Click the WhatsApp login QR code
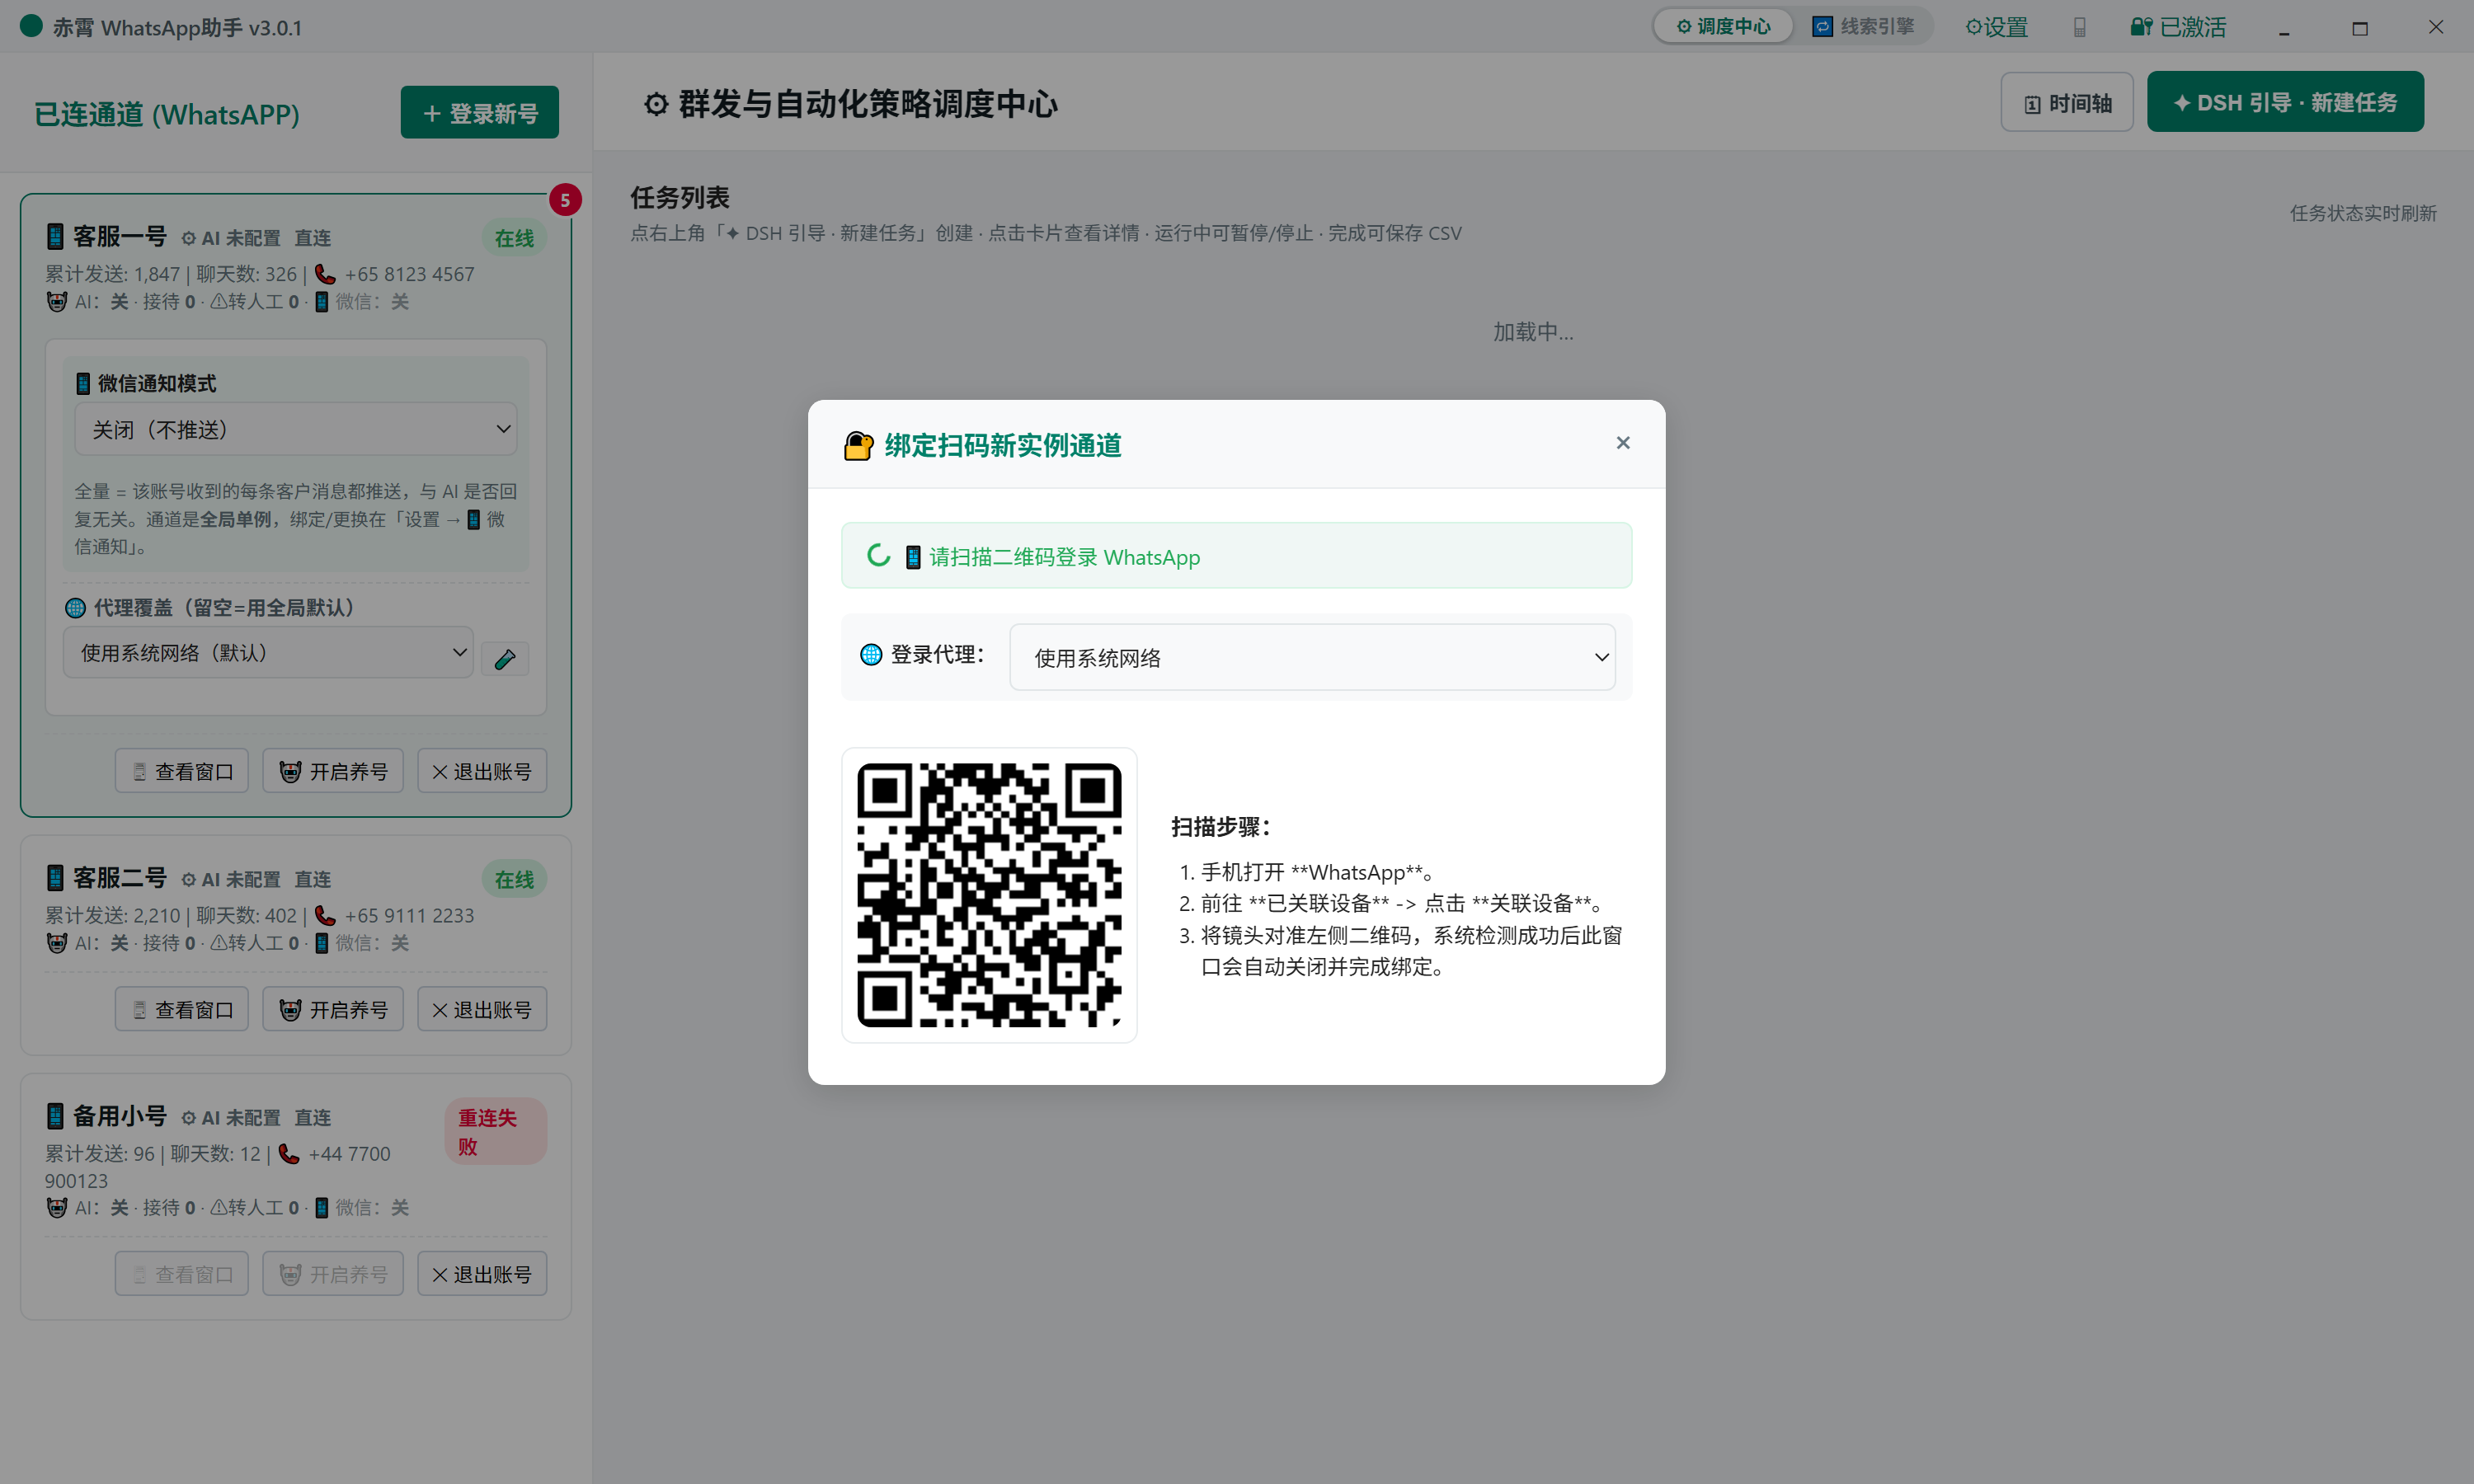The height and width of the screenshot is (1484, 2474). click(x=989, y=895)
